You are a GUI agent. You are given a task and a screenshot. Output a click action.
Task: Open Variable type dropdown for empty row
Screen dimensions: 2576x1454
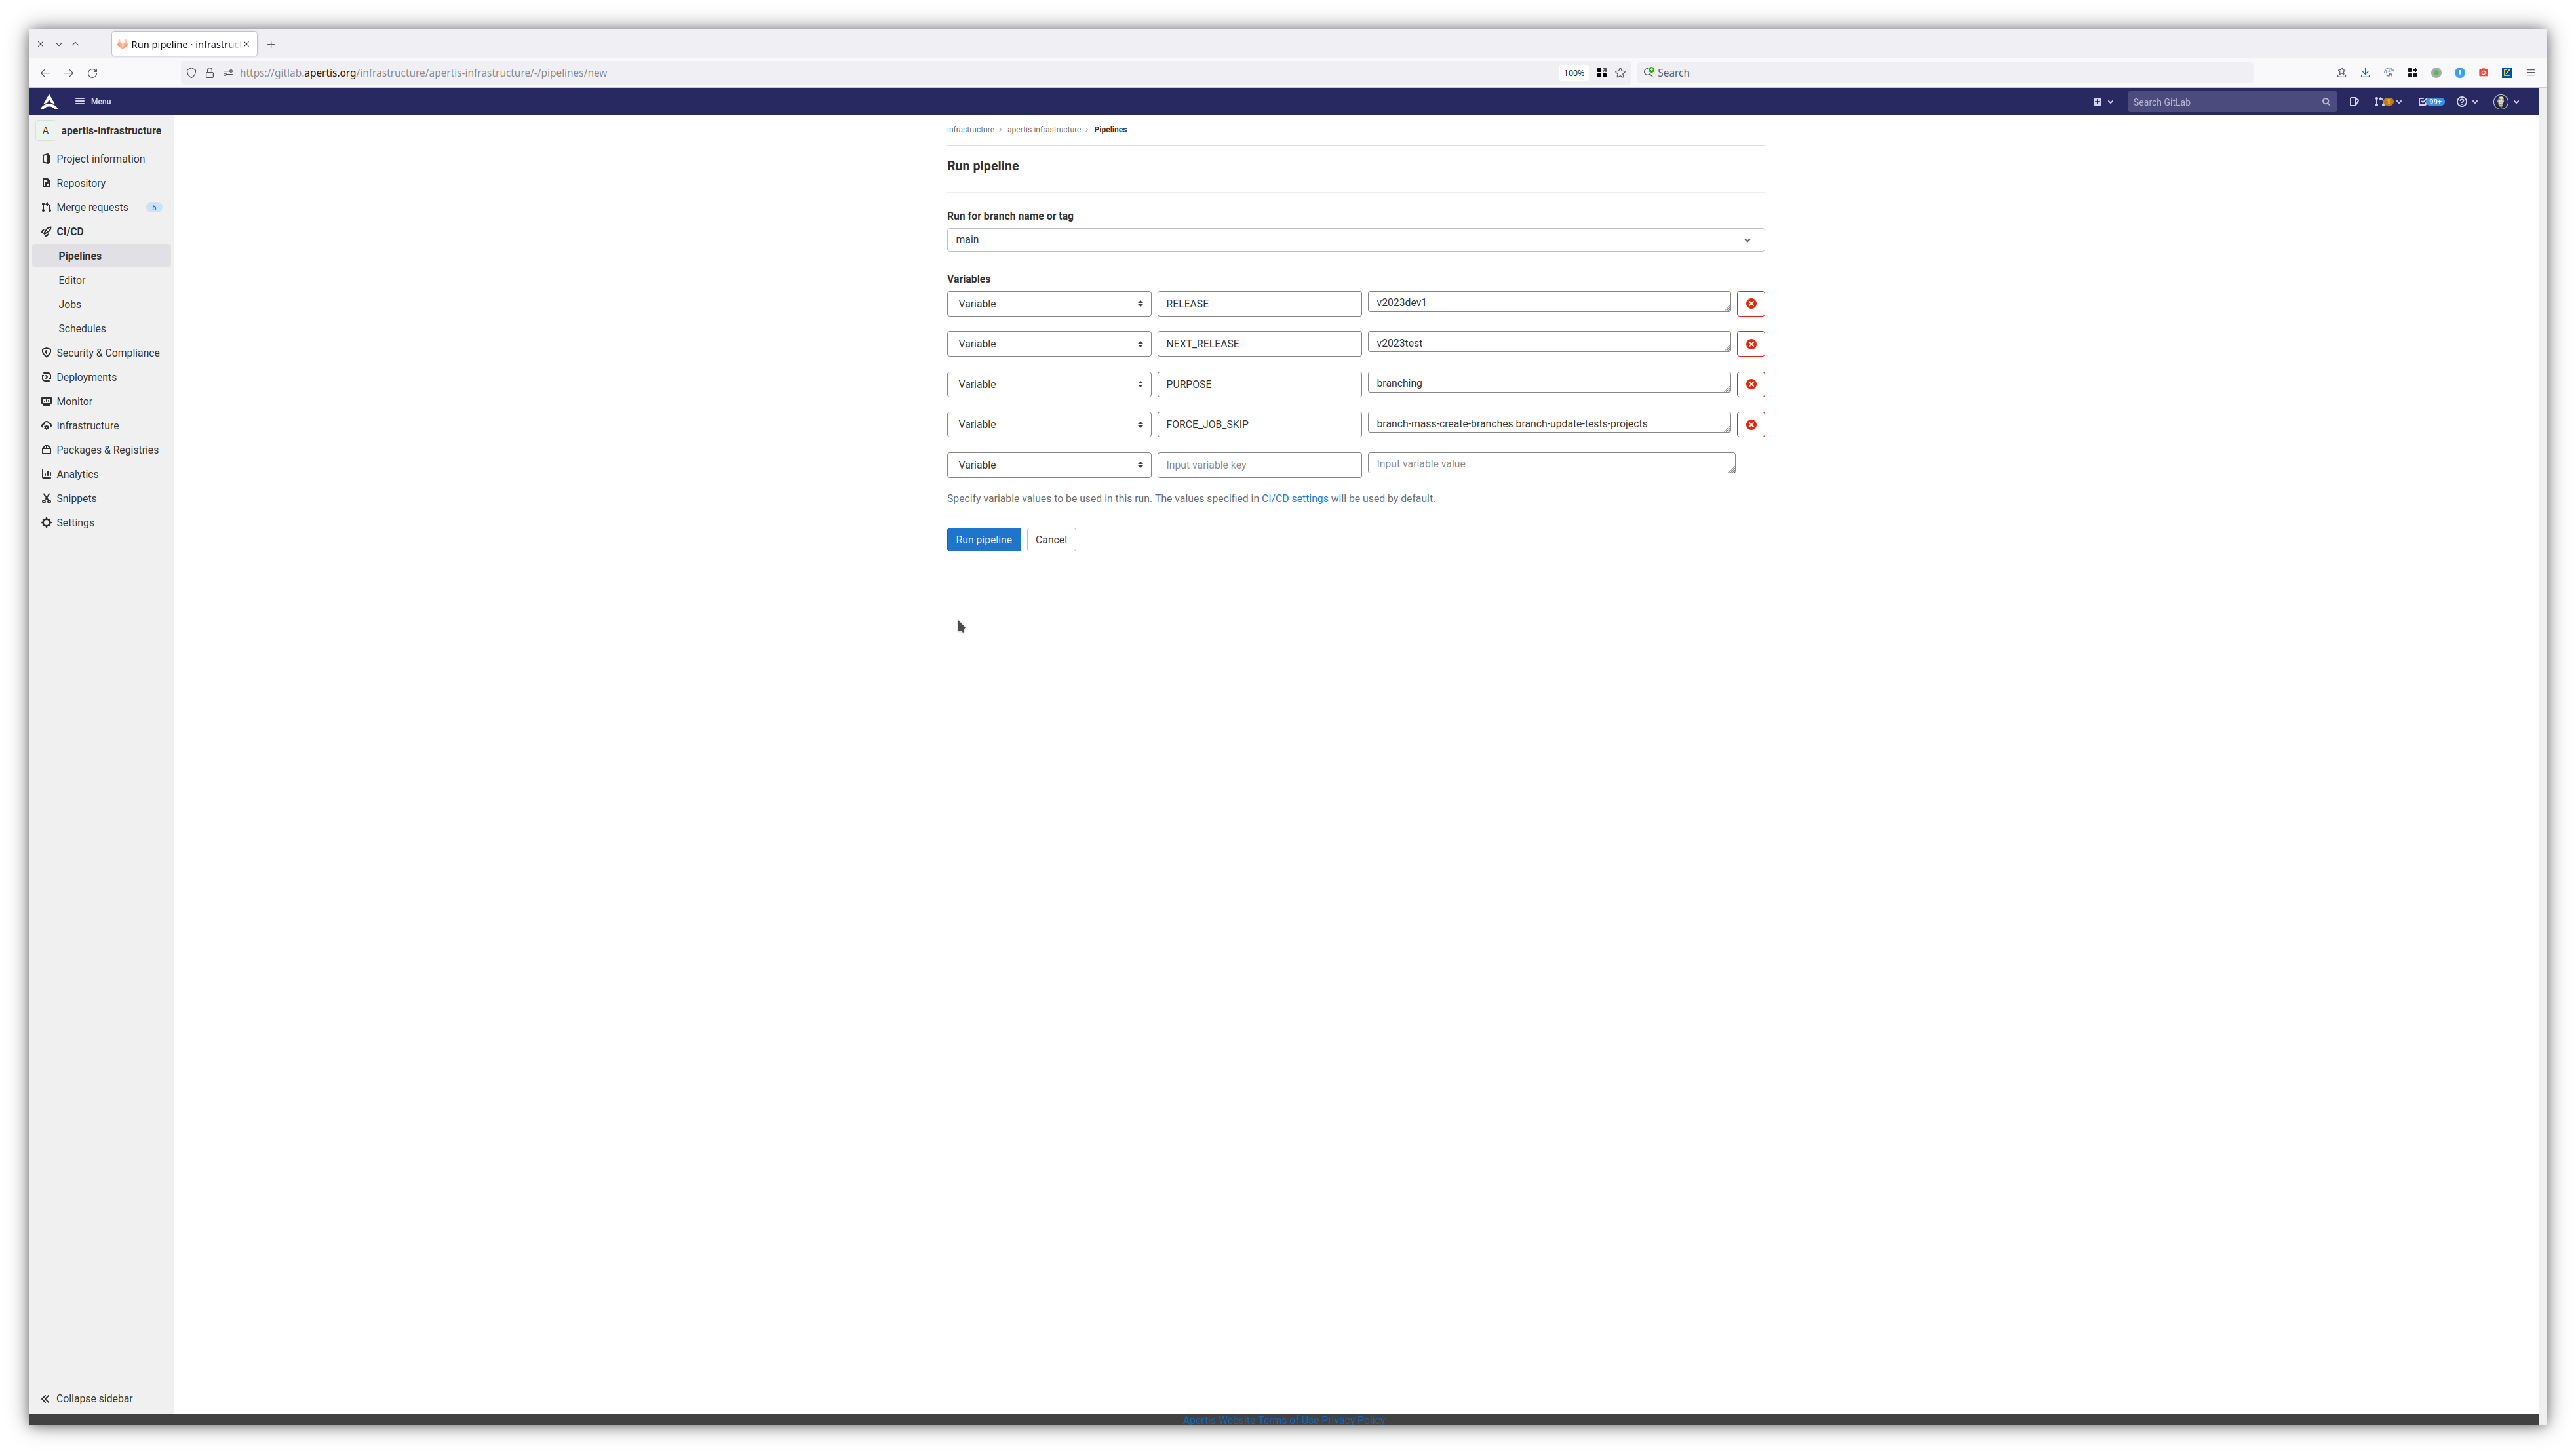point(1048,465)
